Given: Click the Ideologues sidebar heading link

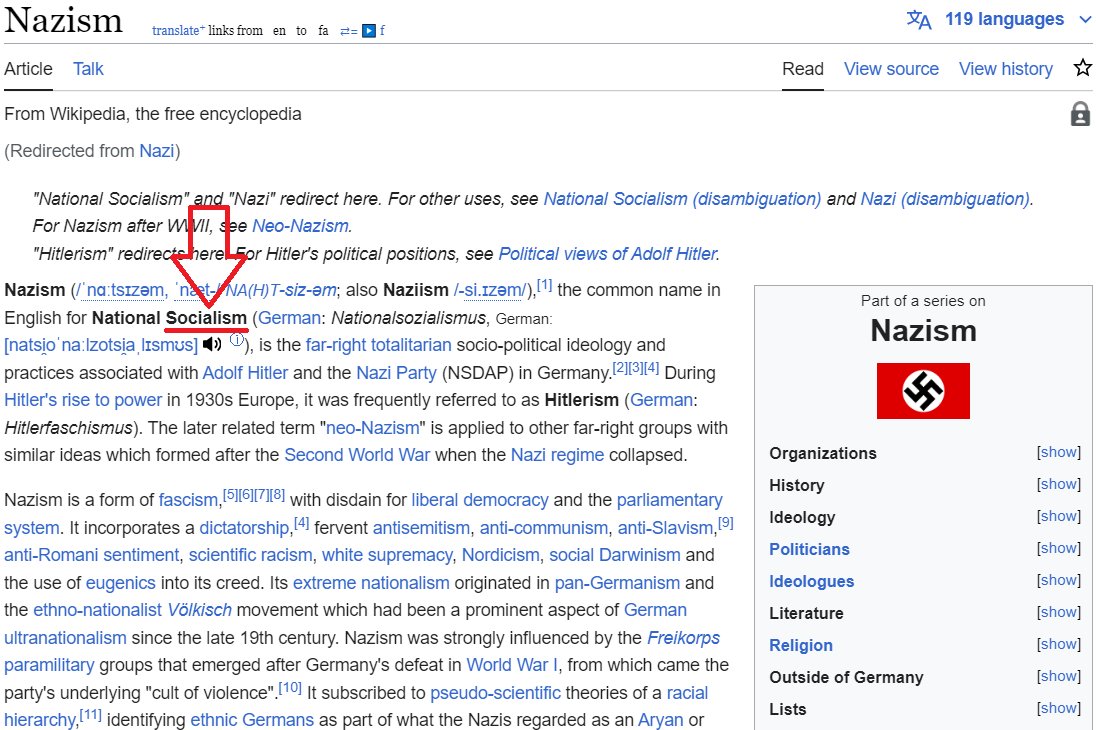Looking at the screenshot, I should point(812,582).
